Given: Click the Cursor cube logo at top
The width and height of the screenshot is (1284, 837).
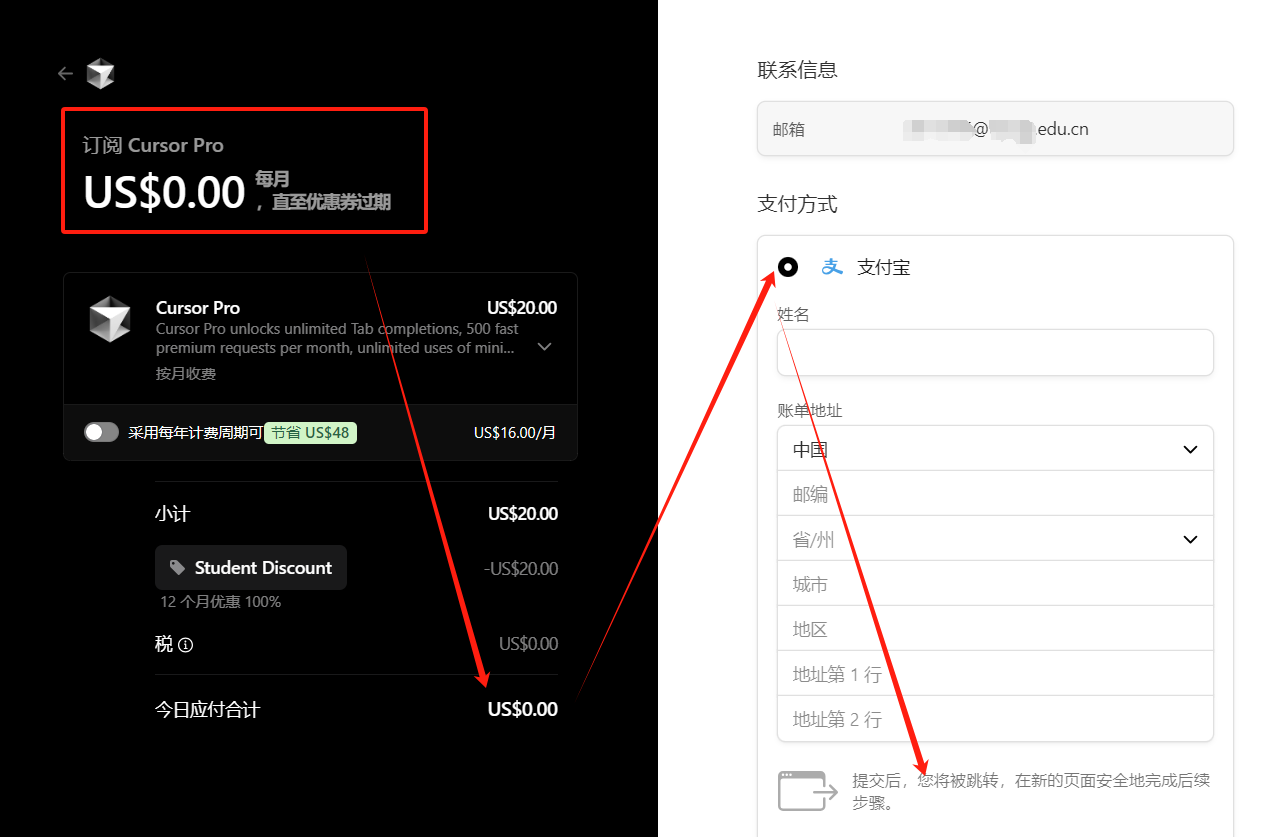Looking at the screenshot, I should (100, 73).
